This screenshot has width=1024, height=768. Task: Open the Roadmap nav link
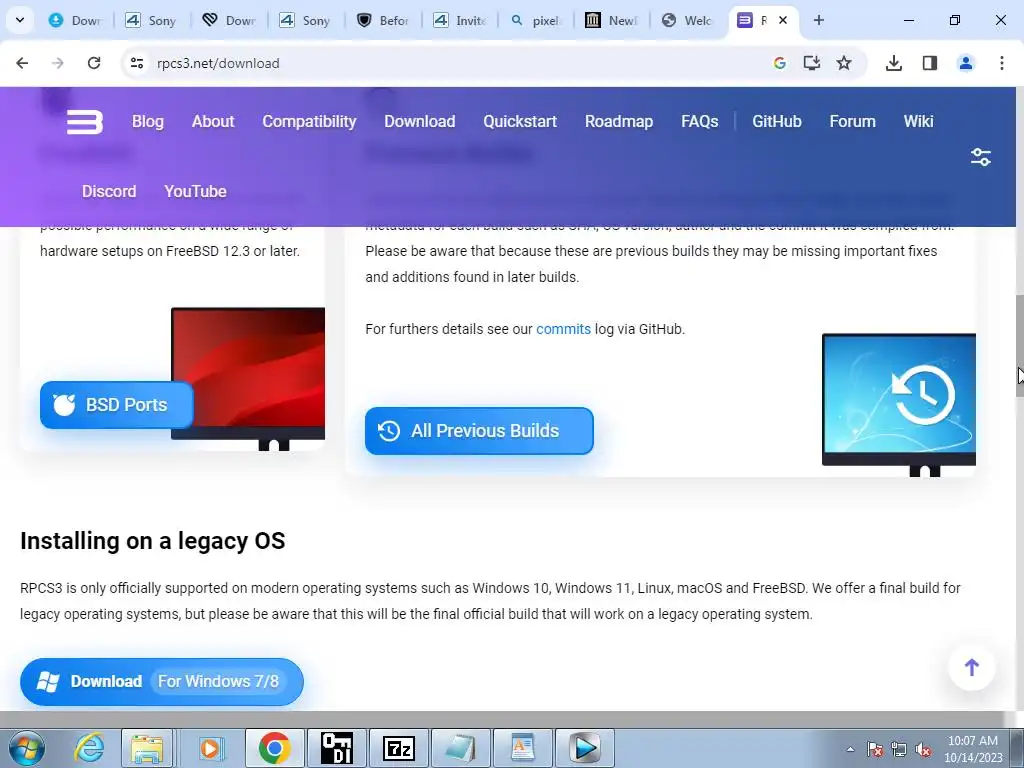(x=618, y=121)
